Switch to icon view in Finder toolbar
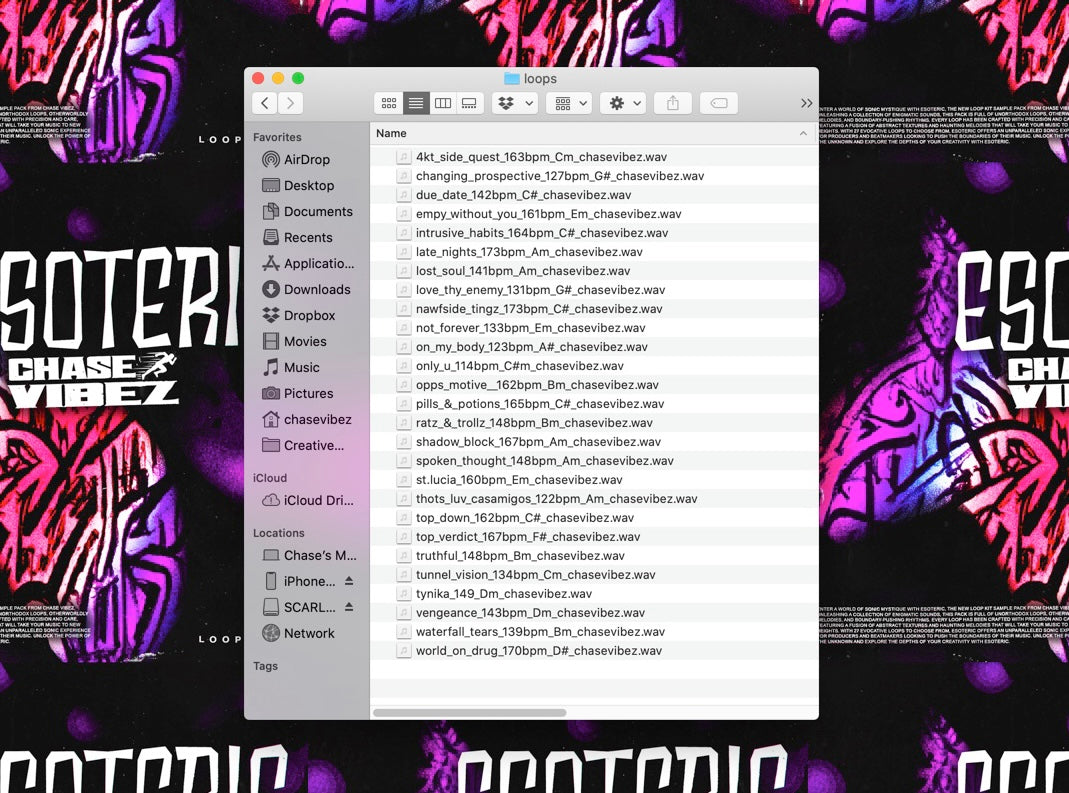 [x=389, y=104]
